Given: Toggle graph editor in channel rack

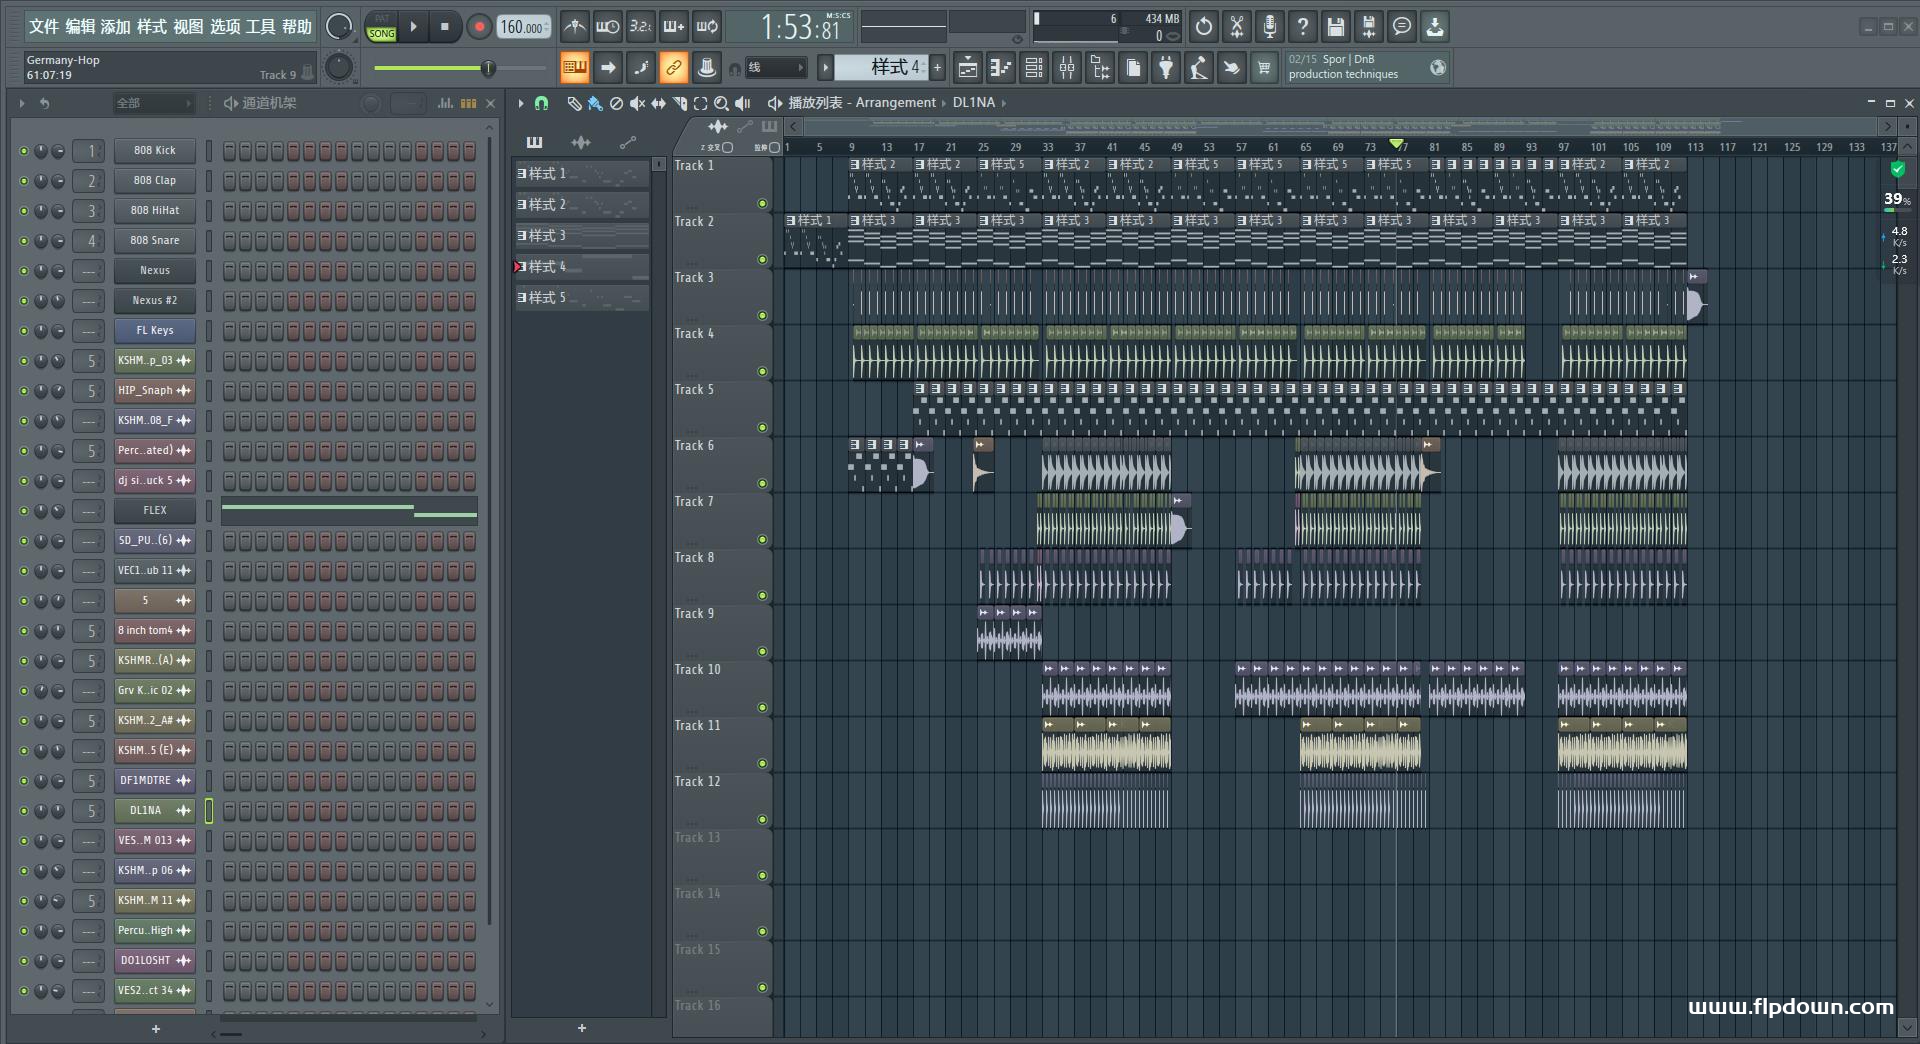Looking at the screenshot, I should click(x=446, y=103).
